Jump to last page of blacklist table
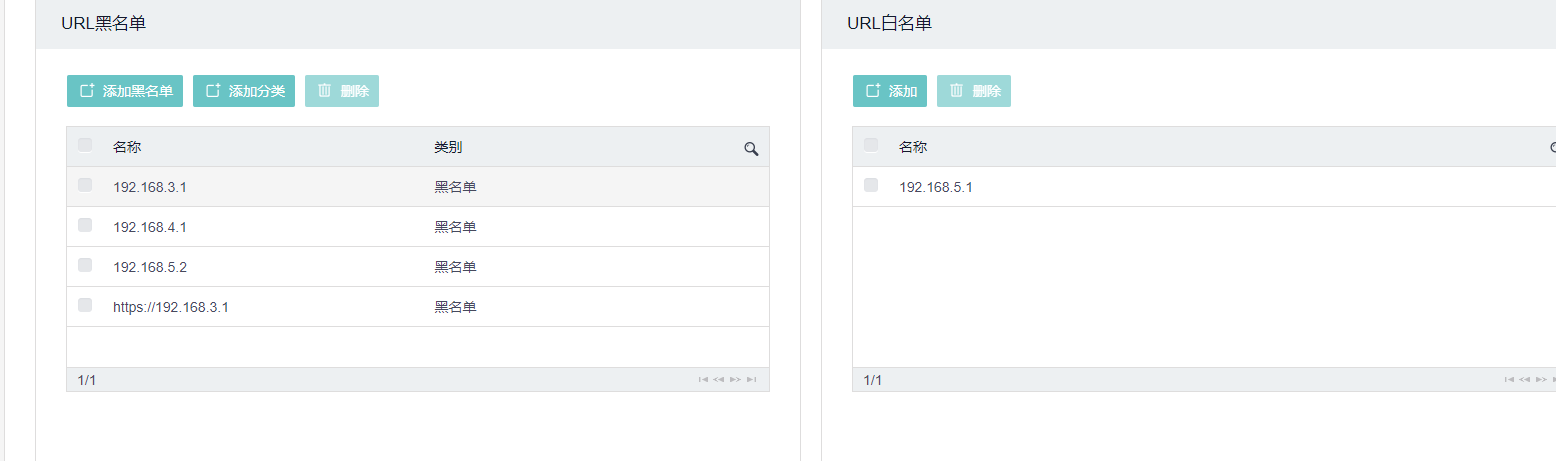The width and height of the screenshot is (1556, 461). click(751, 380)
